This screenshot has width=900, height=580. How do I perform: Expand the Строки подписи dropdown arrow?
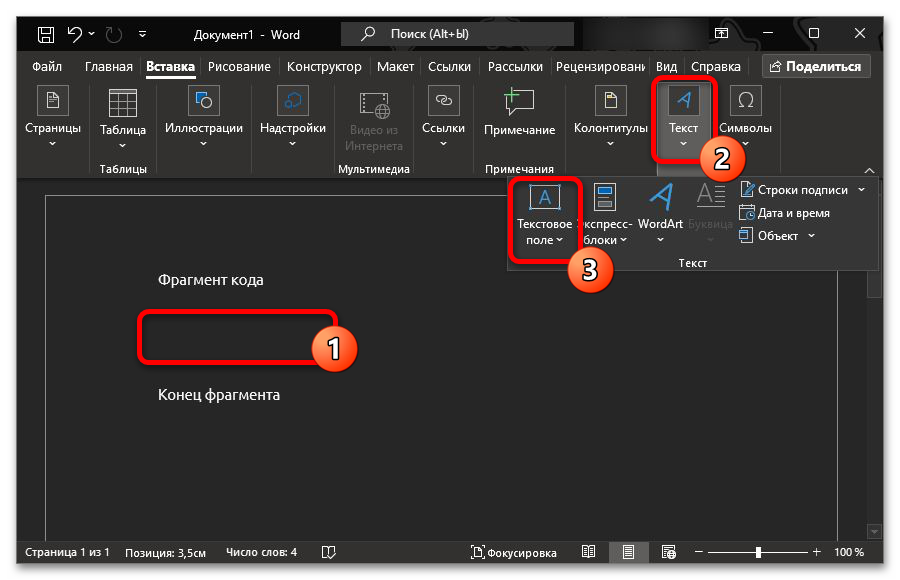[862, 190]
